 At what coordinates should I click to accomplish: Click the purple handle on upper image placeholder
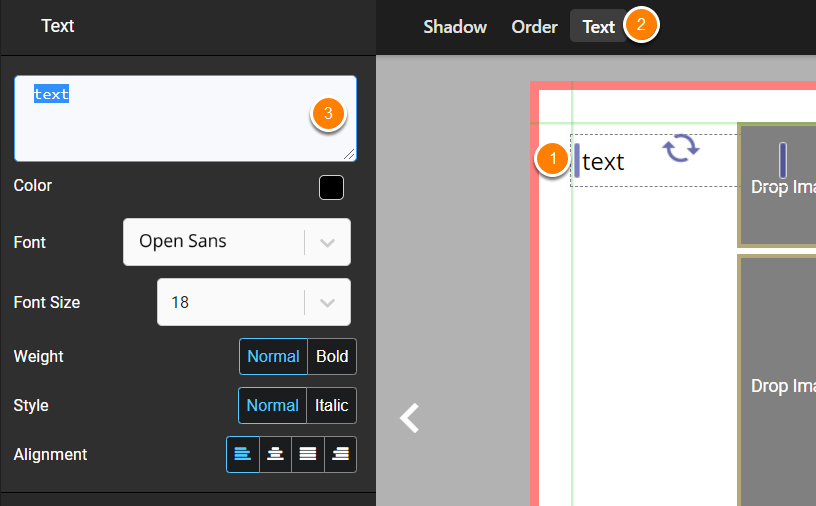(x=783, y=160)
